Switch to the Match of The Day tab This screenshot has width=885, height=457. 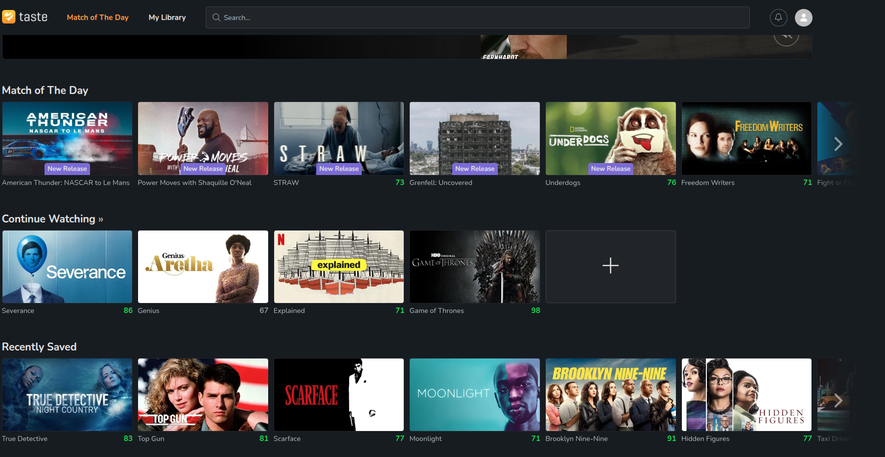pyautogui.click(x=98, y=18)
